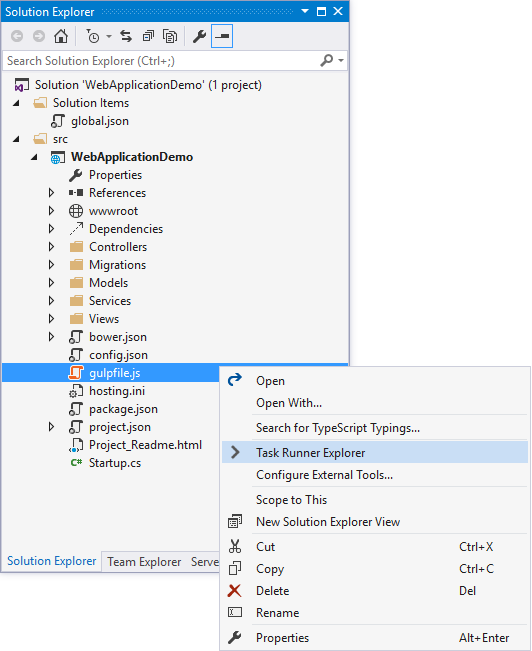Choose New Solution Explorer View entry
The image size is (532, 651).
375,522
